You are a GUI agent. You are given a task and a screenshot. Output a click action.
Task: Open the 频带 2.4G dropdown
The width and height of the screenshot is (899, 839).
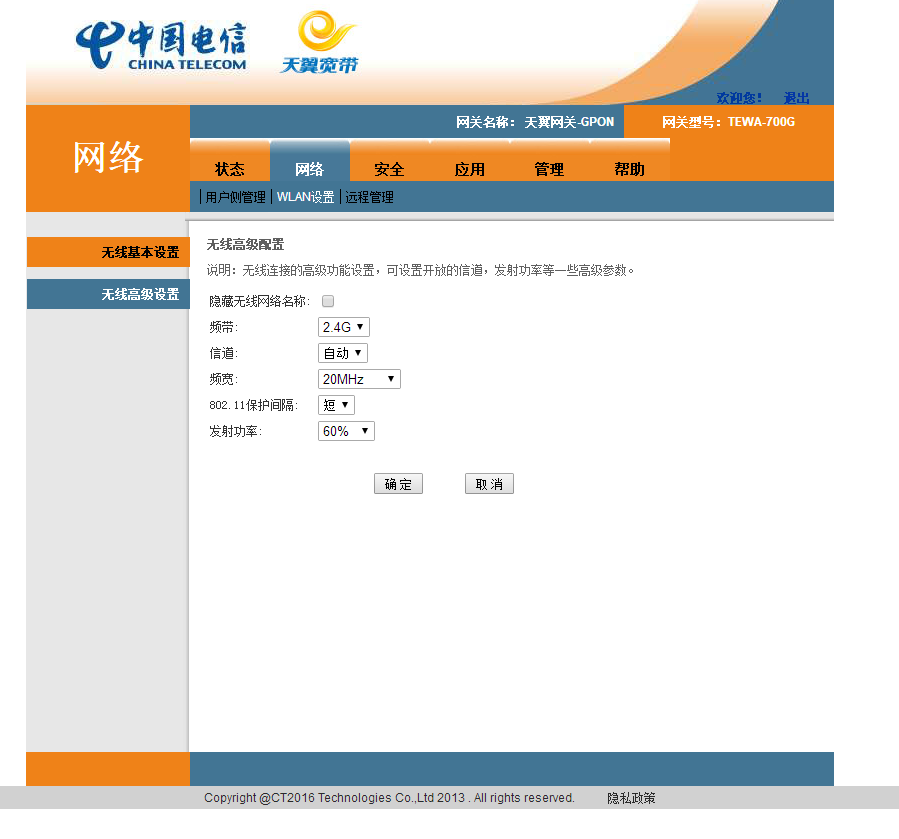[343, 327]
